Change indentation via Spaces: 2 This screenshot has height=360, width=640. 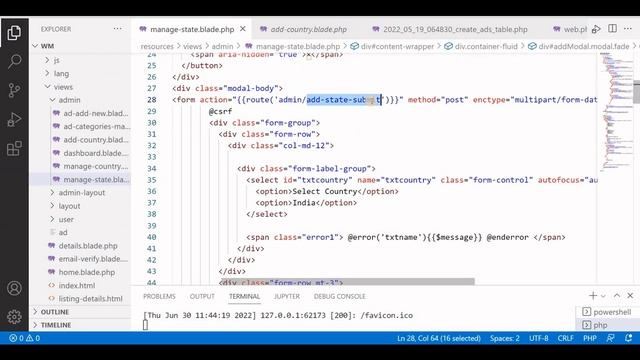click(x=505, y=338)
